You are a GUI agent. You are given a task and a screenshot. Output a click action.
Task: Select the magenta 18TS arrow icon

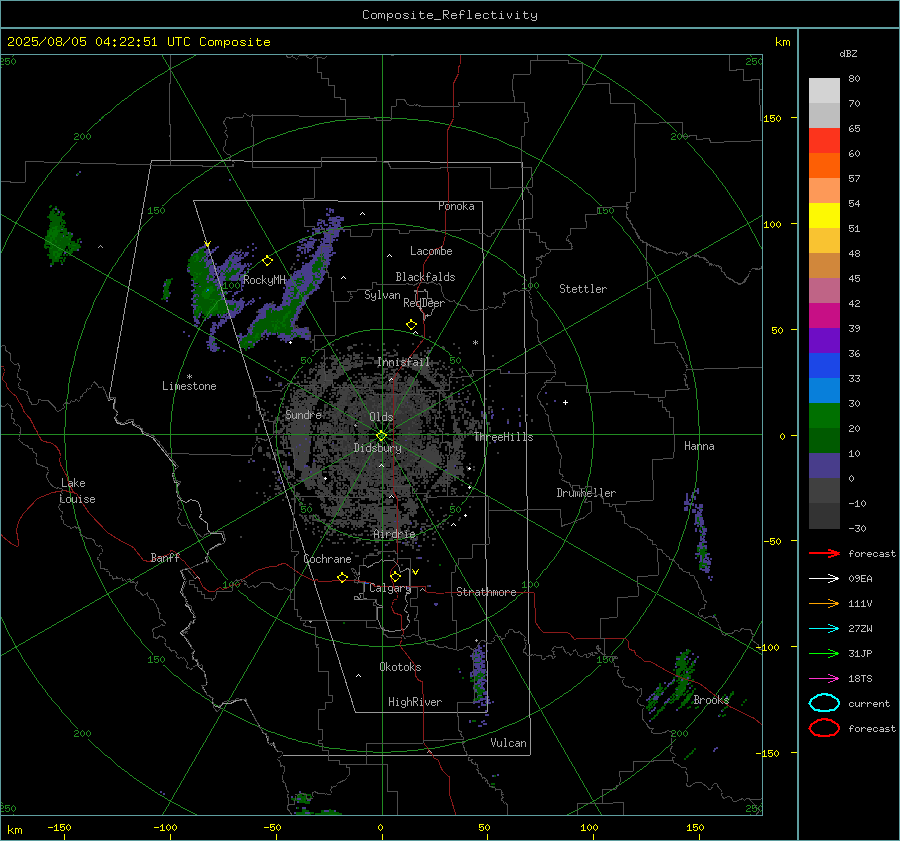[824, 679]
